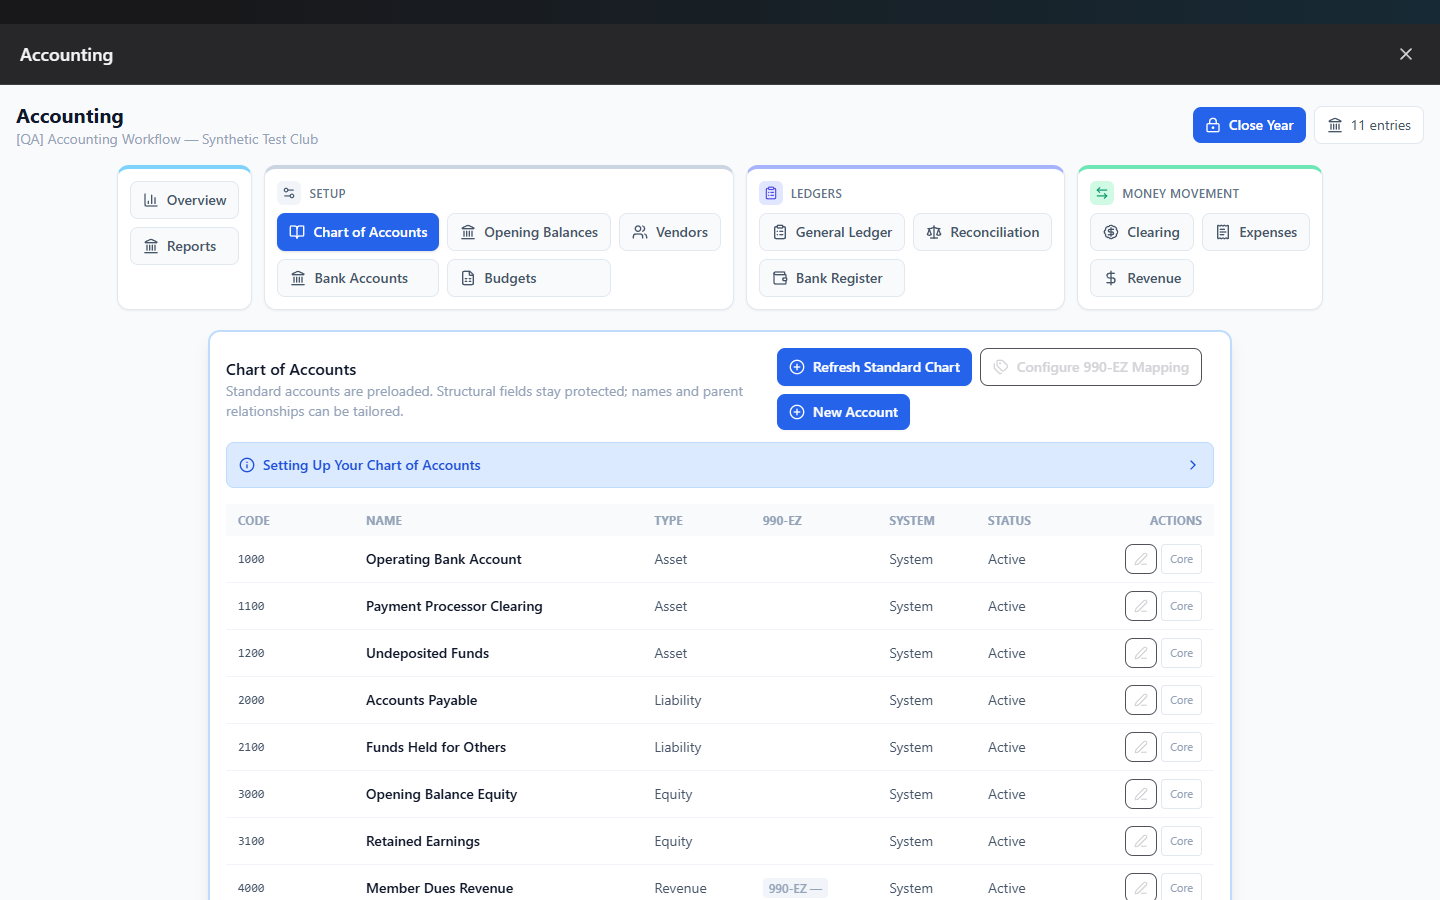Expand the Setting Up Your Chart of Accounts chevron
This screenshot has width=1440, height=900.
(1193, 465)
